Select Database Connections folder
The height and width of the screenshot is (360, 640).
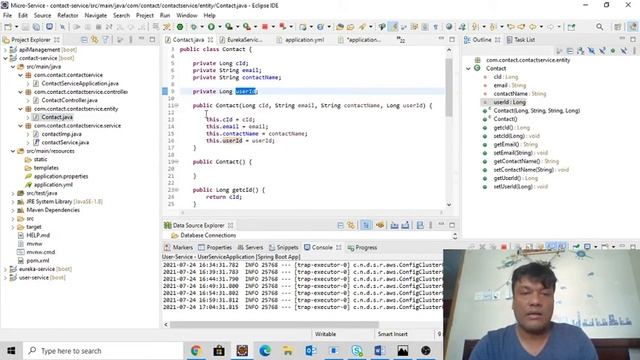point(208,236)
